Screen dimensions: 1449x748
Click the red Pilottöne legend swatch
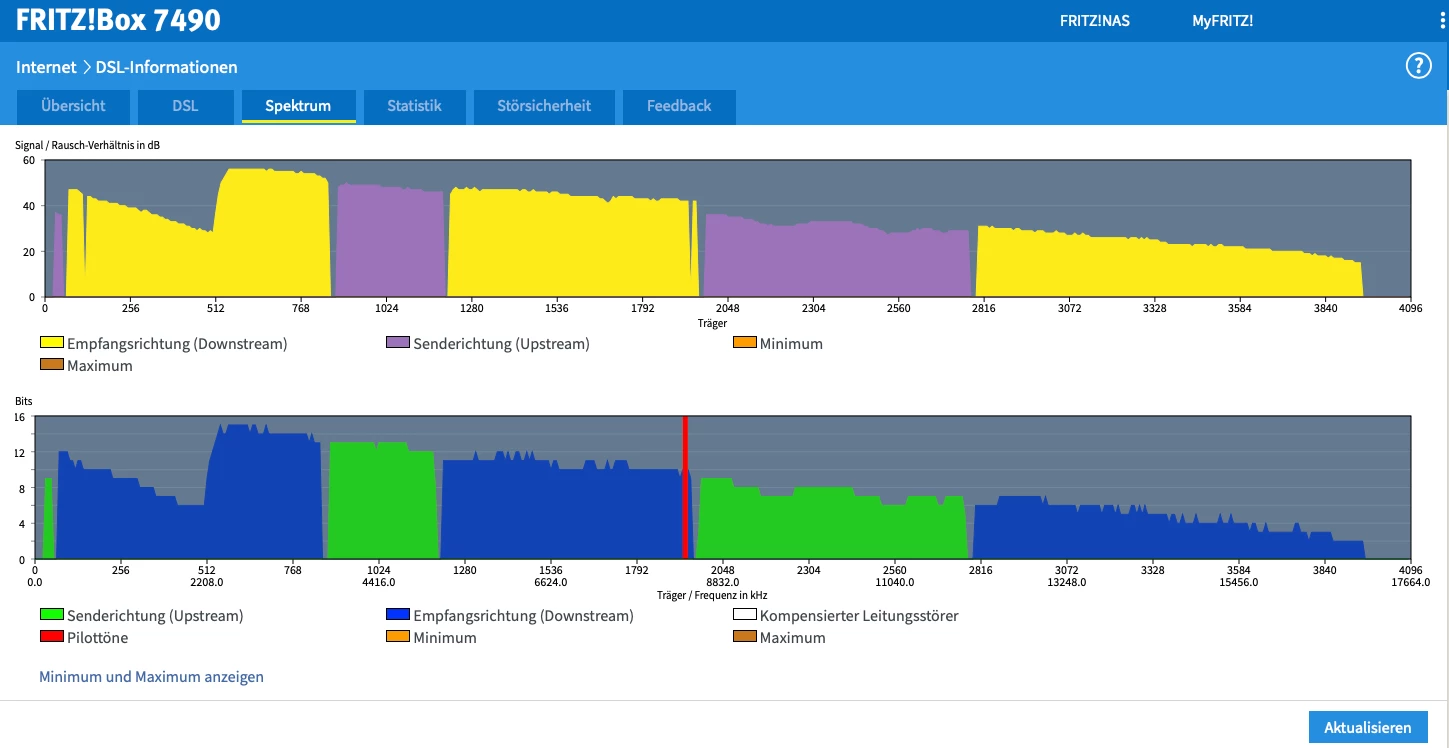(x=52, y=637)
